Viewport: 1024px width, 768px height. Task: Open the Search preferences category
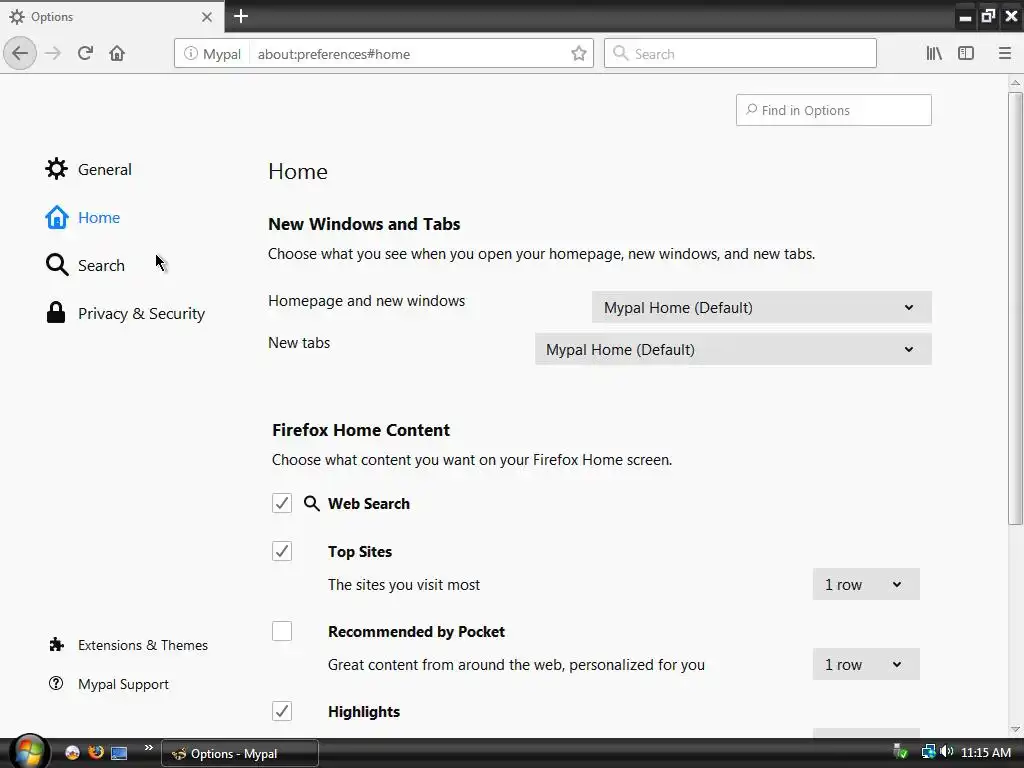pos(85,265)
